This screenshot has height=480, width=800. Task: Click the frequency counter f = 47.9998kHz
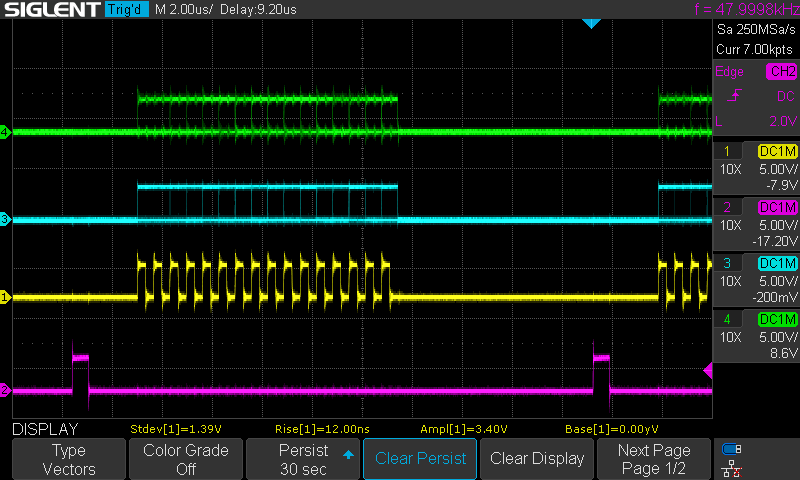(747, 9)
